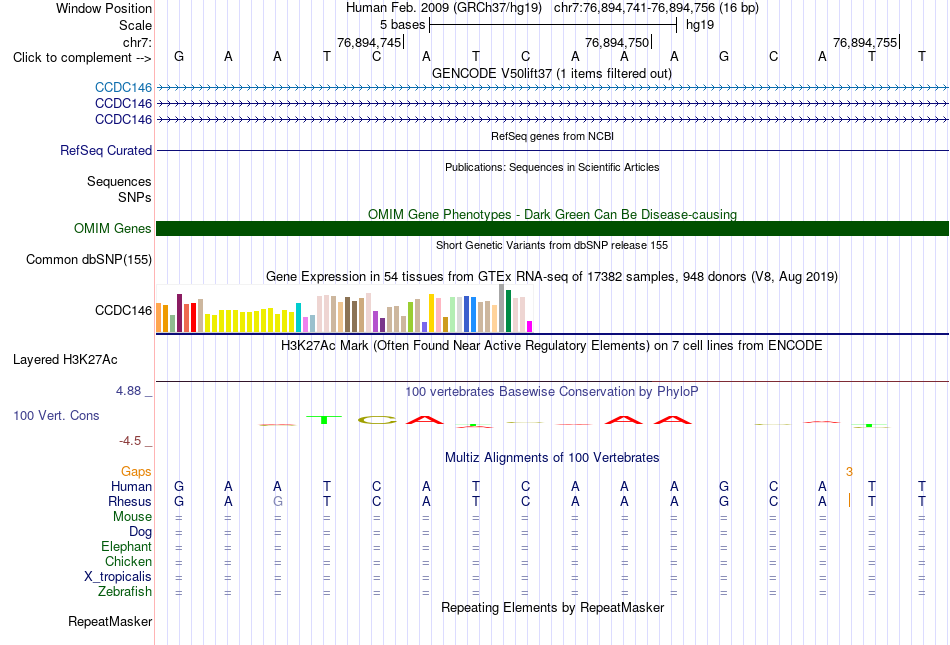Click the orange gap number 3

tap(849, 472)
